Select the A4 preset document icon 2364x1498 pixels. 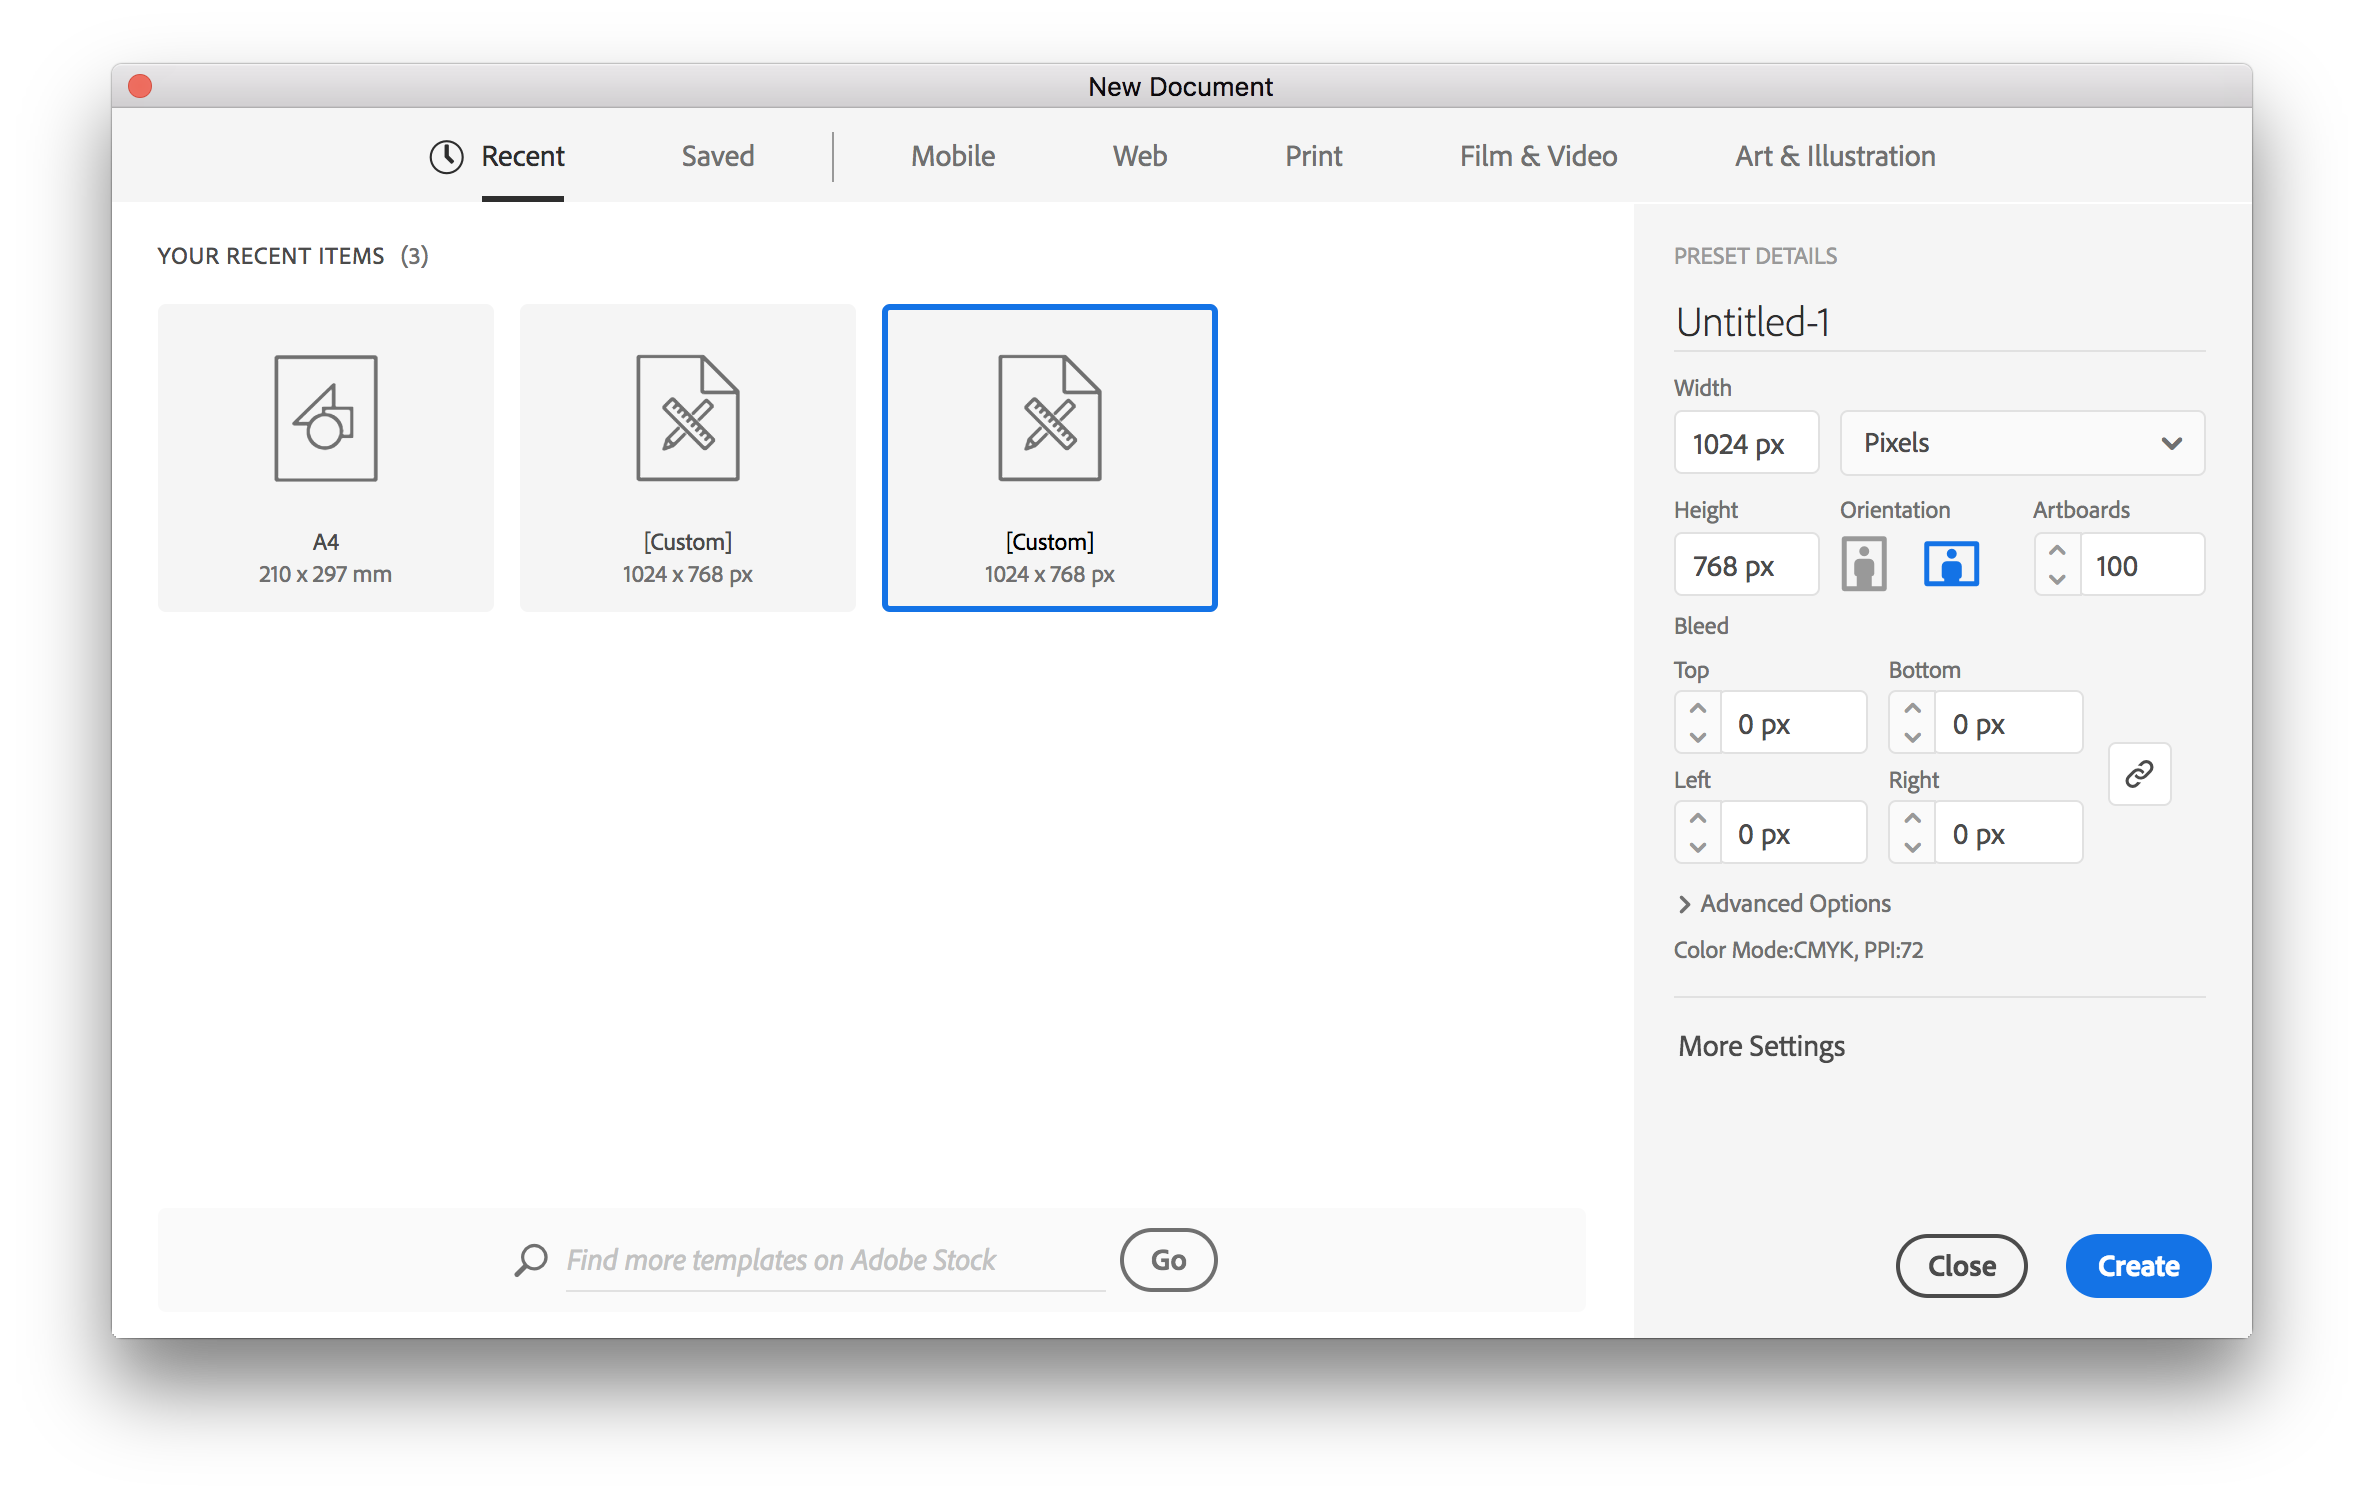click(326, 418)
